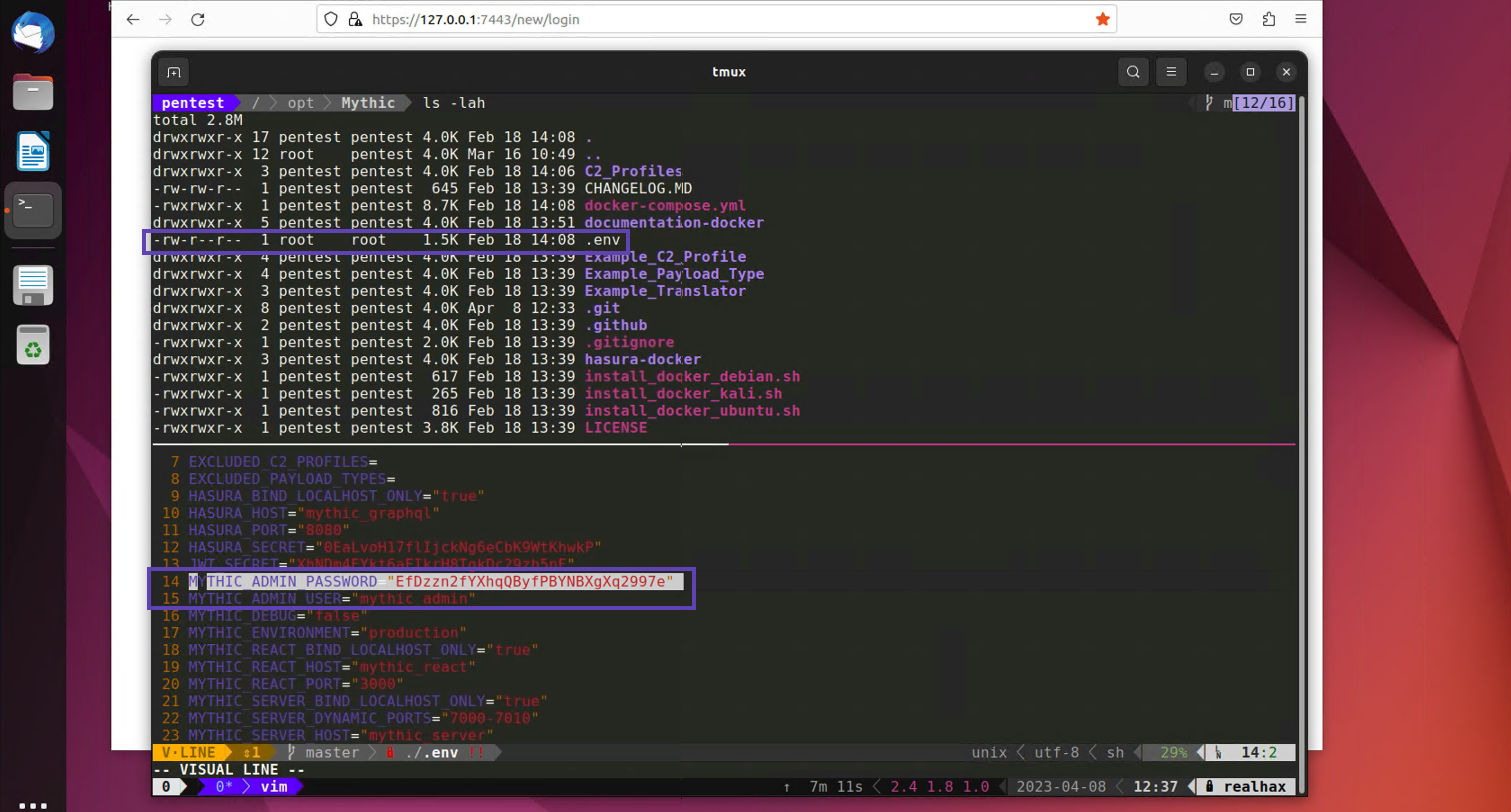Open LibreOffice Writer from the dock
Viewport: 1511px width, 812px height.
33,151
